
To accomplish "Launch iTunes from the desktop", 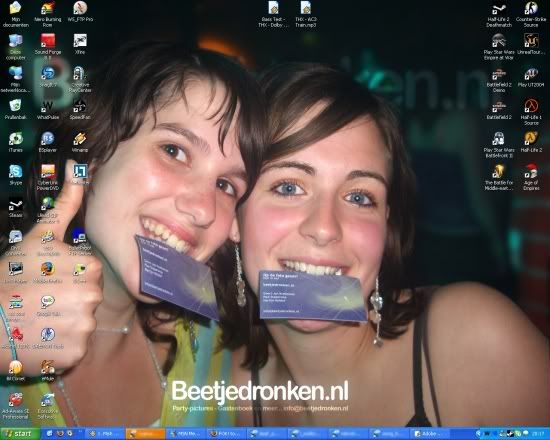I will tap(15, 142).
